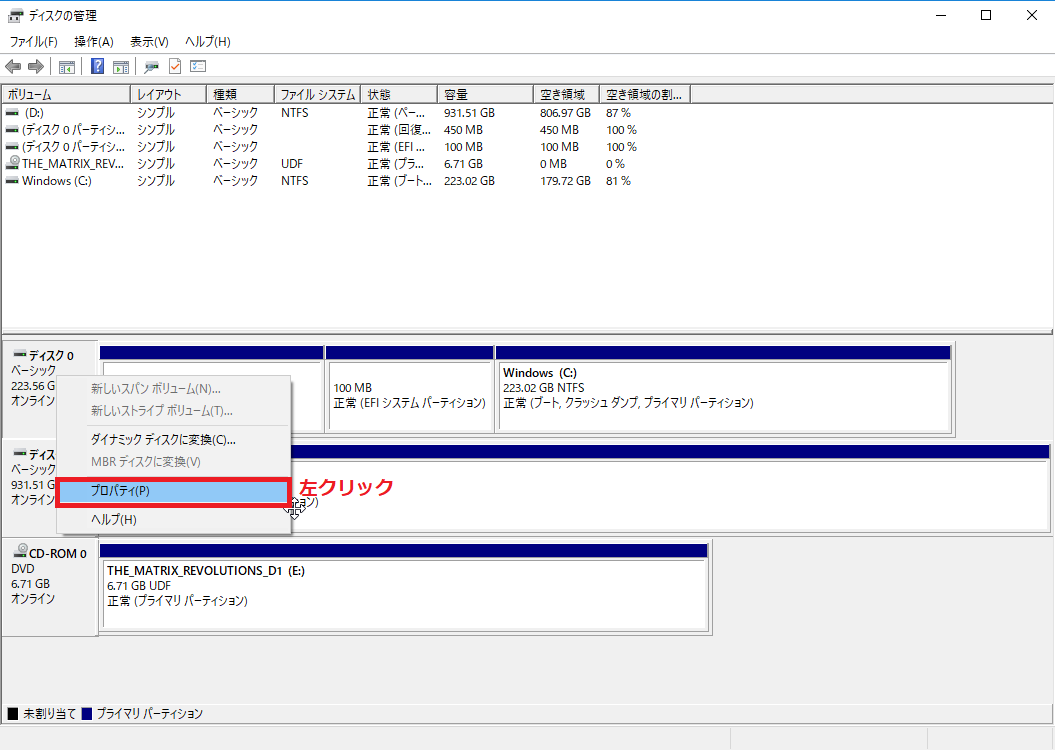
Task: Open the ファイル(F) menu
Action: [34, 42]
